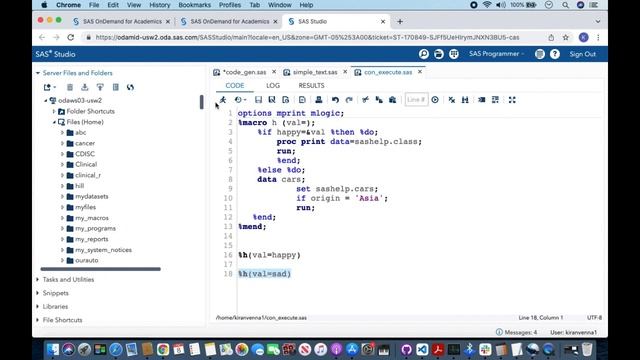Run the SAS code with running-man icon

click(x=223, y=100)
